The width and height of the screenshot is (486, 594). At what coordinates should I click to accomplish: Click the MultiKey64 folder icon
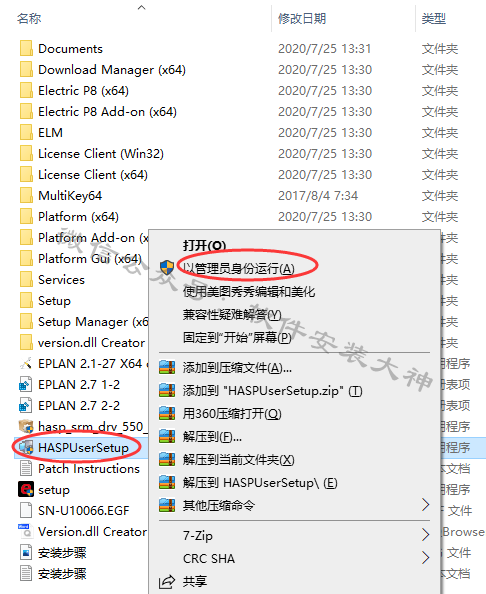[x=26, y=195]
